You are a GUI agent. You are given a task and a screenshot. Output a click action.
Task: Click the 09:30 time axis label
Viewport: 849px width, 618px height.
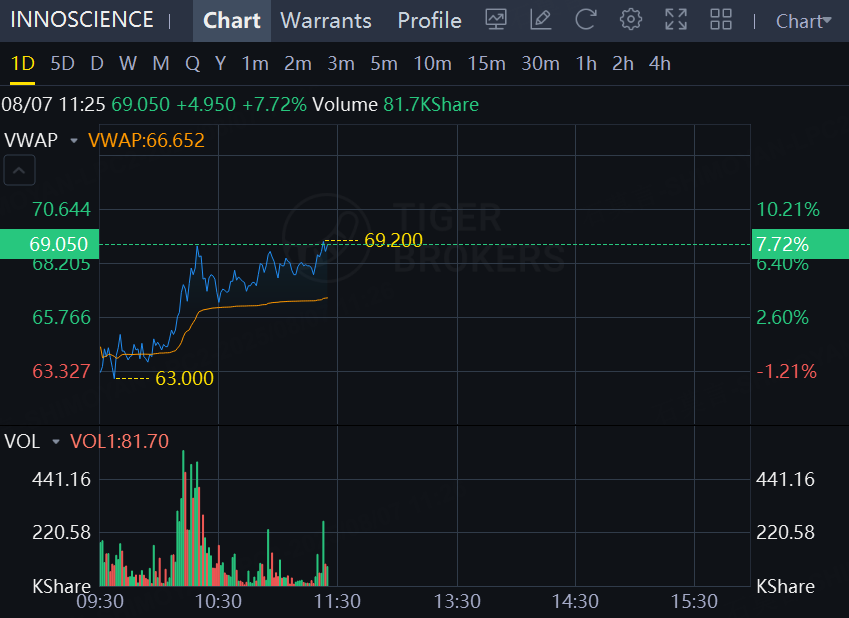click(100, 601)
